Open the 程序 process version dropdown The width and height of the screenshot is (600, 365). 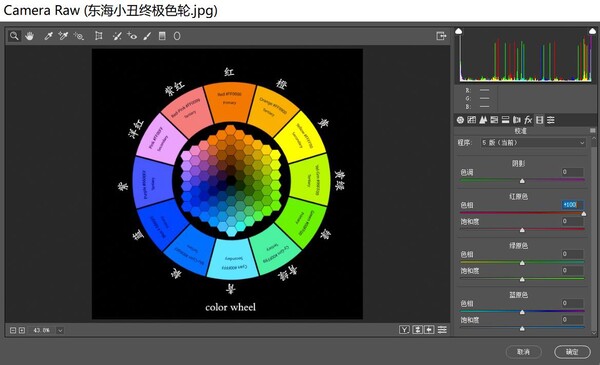533,143
